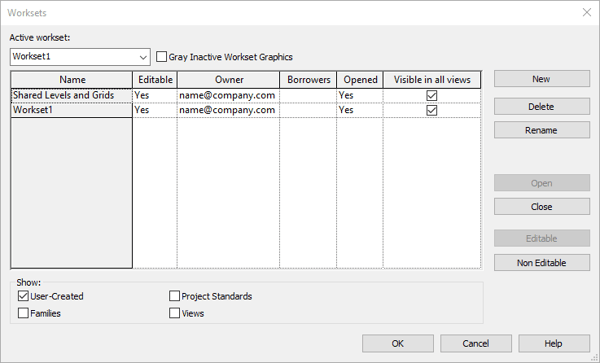Confirm with the OK button
Image resolution: width=600 pixels, height=363 pixels.
[x=398, y=343]
